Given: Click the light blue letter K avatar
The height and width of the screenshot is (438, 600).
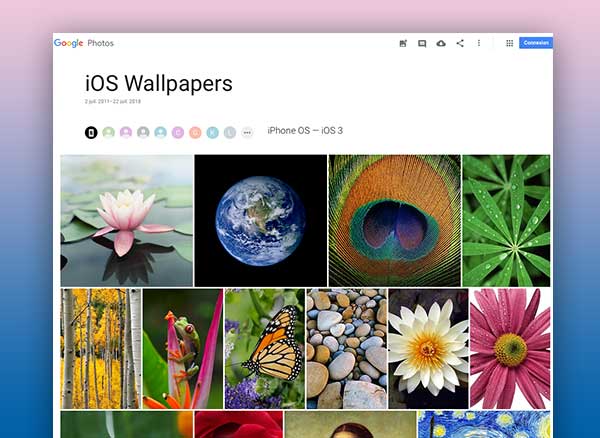Looking at the screenshot, I should coord(213,133).
